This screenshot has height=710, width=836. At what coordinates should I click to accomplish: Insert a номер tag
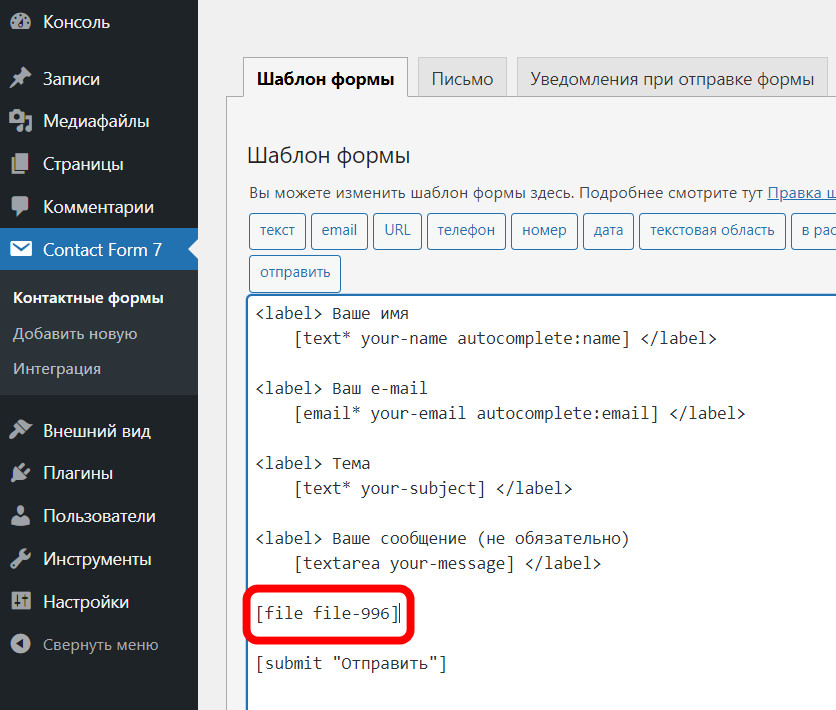(x=544, y=231)
